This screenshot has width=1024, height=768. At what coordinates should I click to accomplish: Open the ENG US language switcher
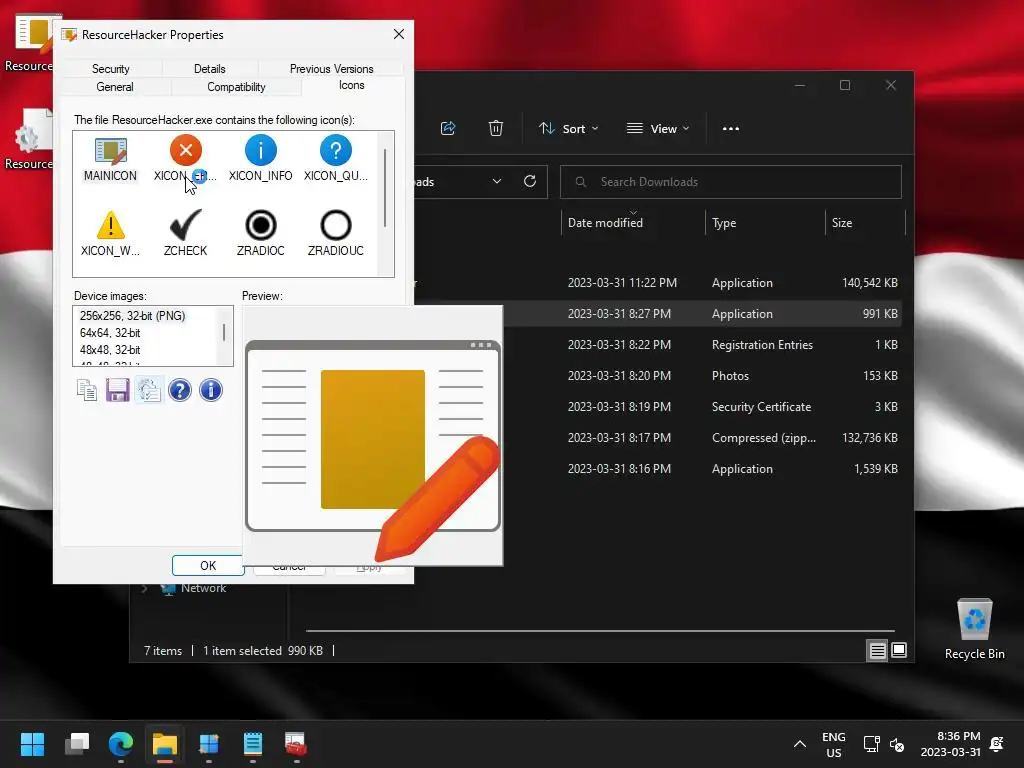tap(834, 744)
